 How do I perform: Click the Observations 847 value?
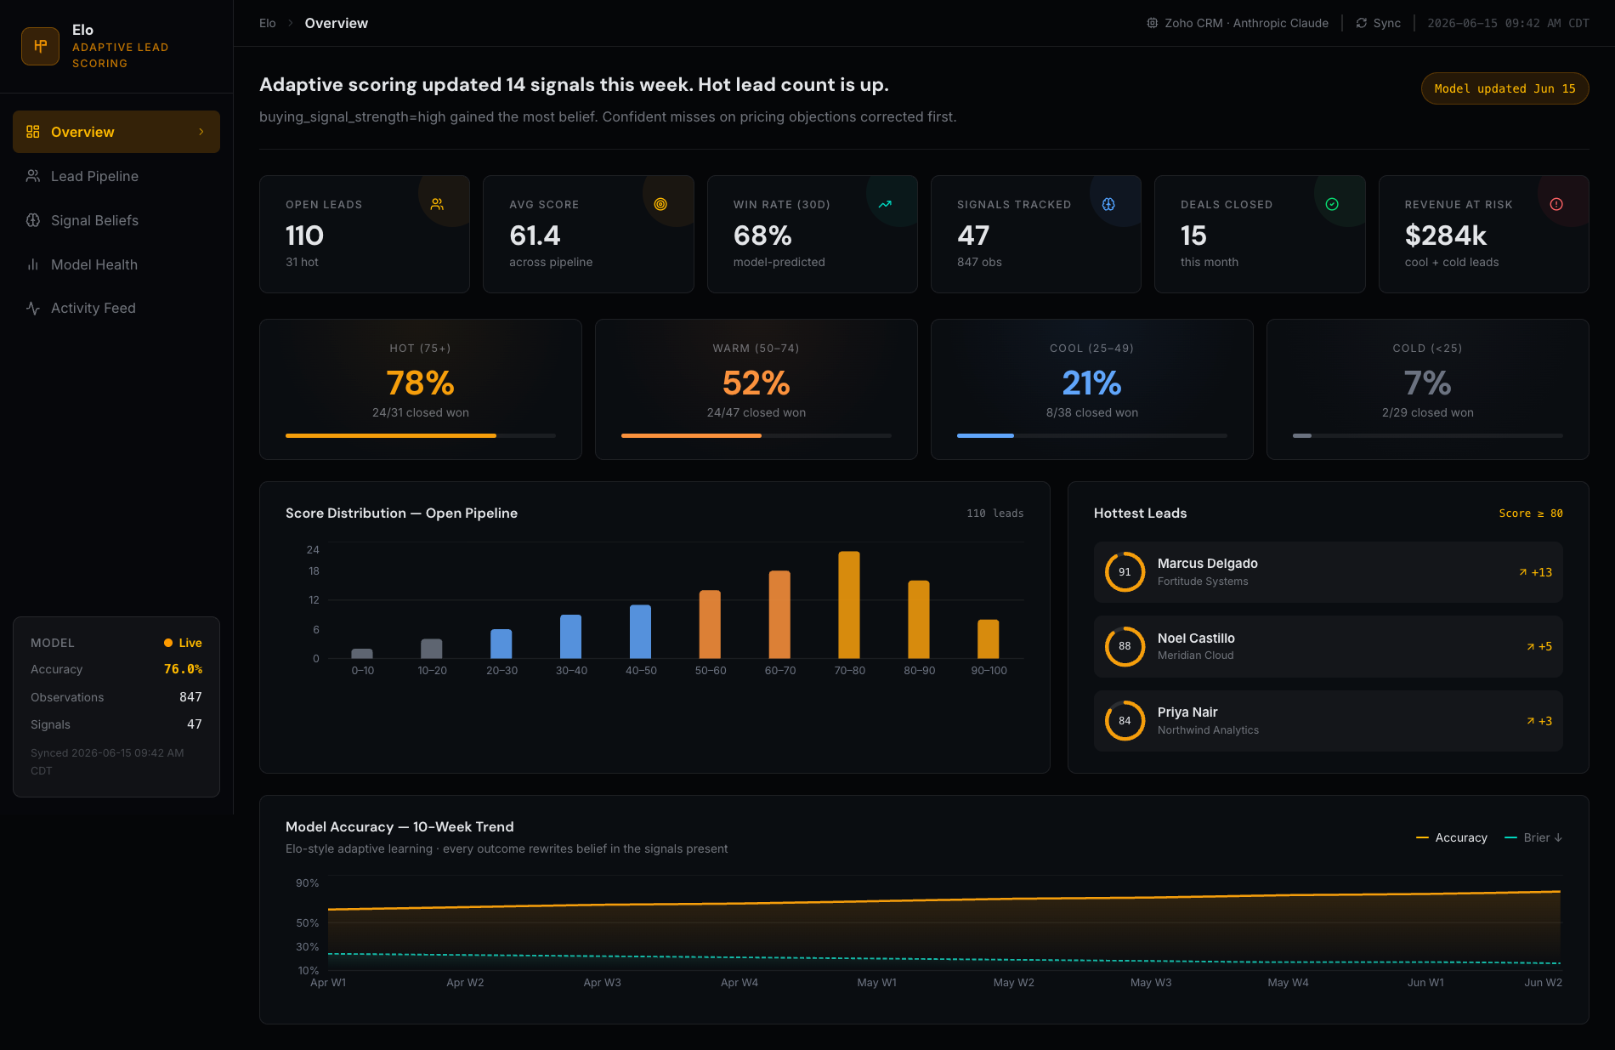click(190, 697)
